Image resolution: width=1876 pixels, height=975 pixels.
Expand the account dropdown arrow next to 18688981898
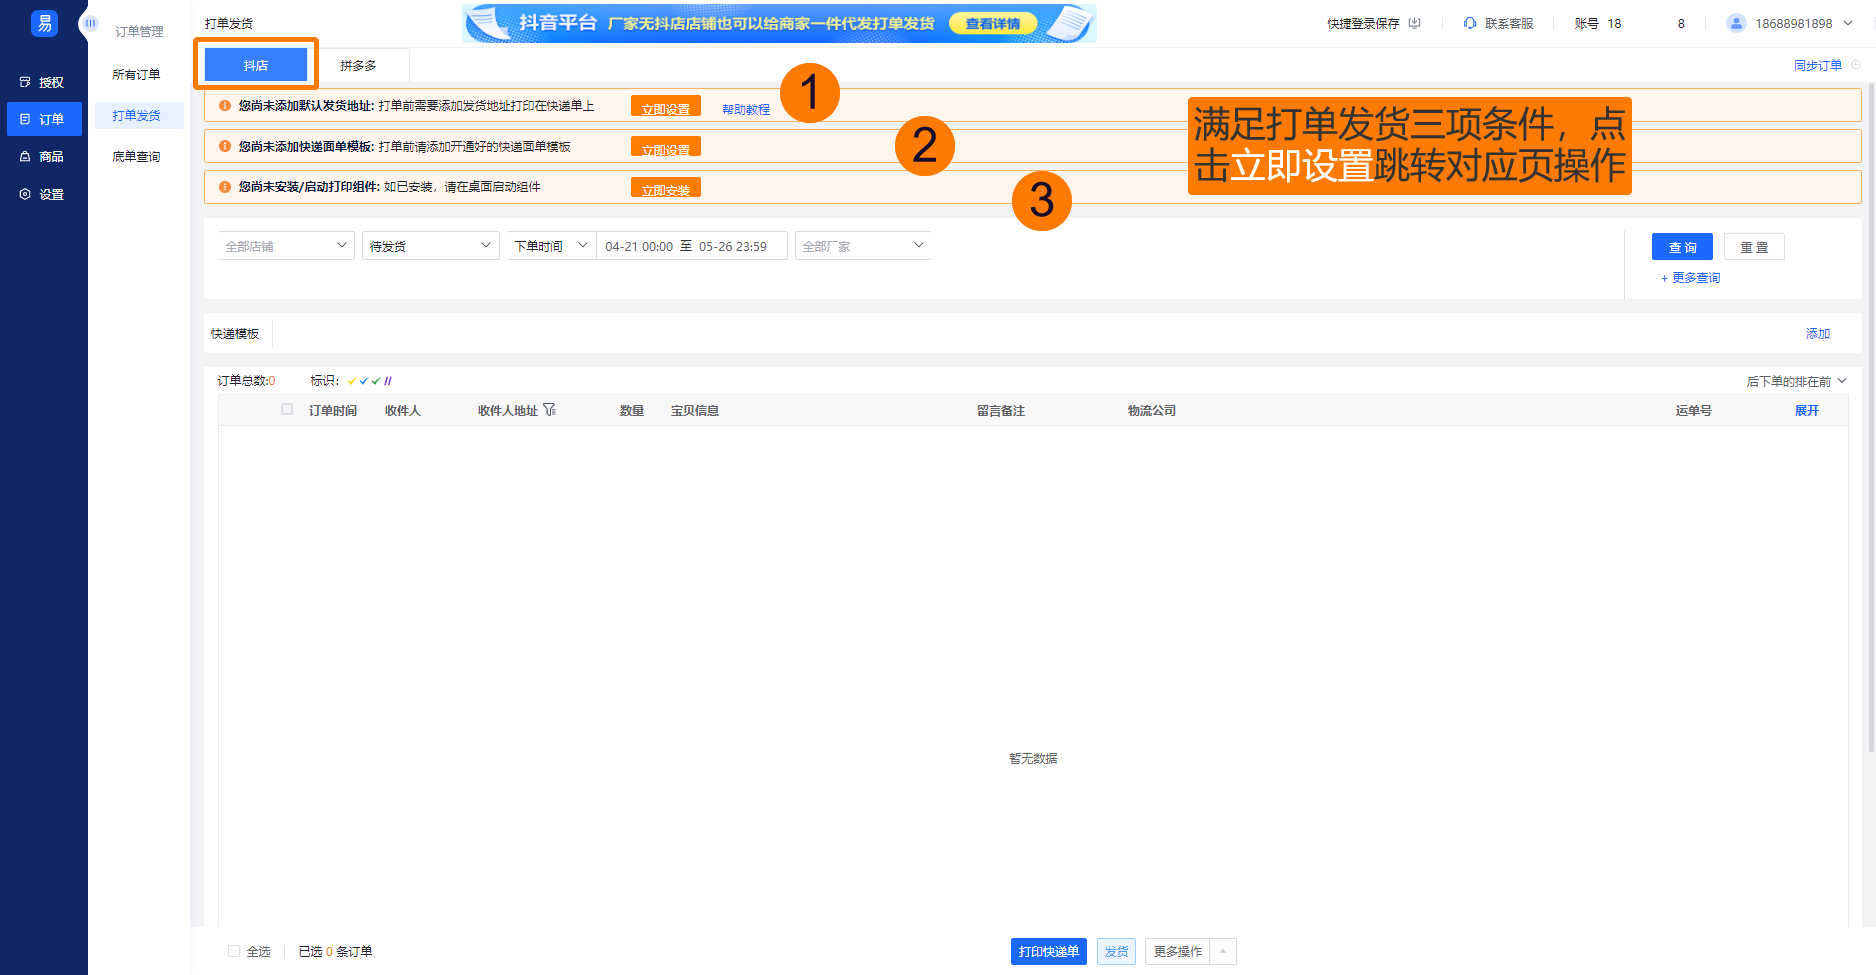point(1848,23)
